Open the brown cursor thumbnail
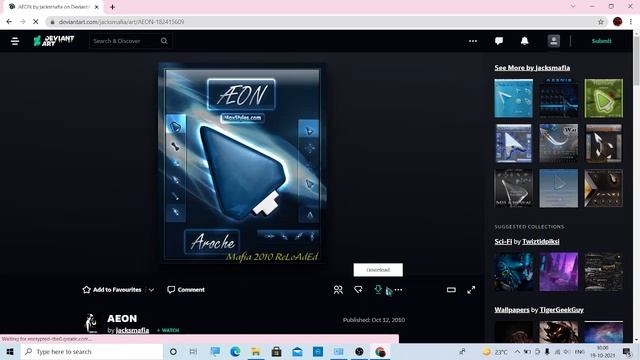The width and height of the screenshot is (640, 360). pyautogui.click(x=604, y=143)
